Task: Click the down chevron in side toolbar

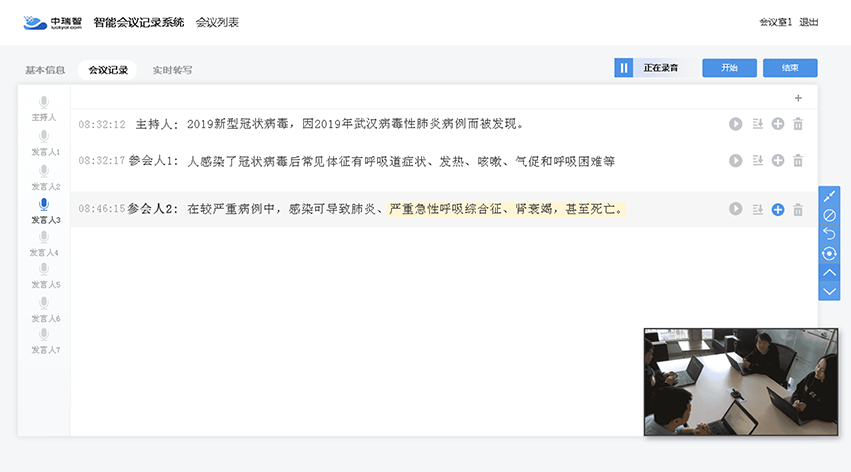Action: 829,291
